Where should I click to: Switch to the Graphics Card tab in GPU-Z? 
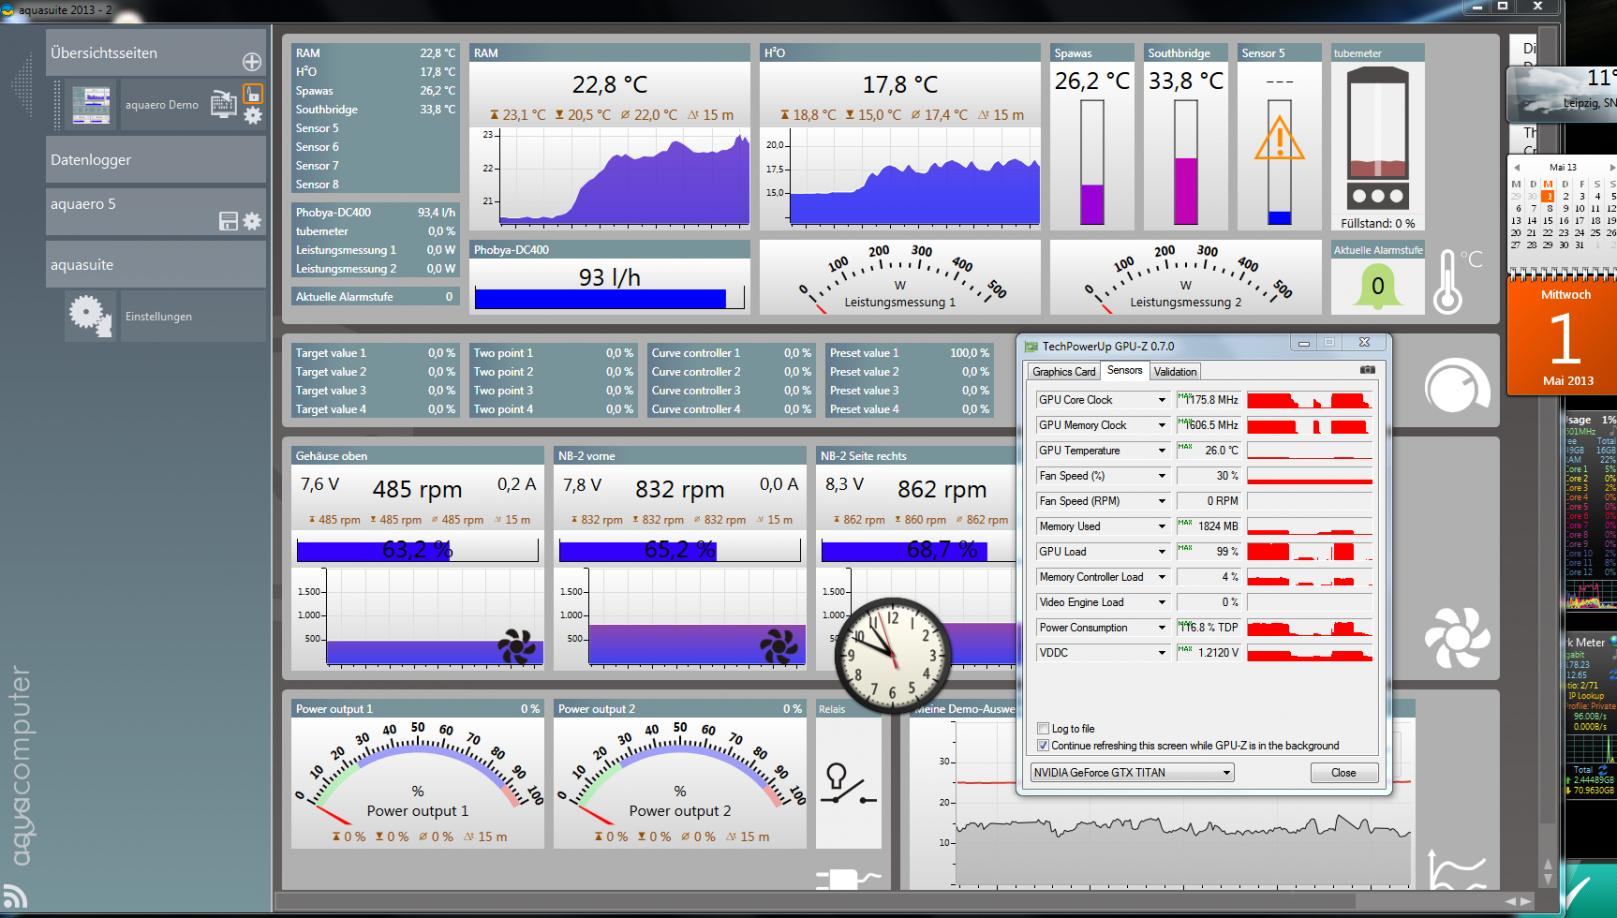pos(1064,371)
